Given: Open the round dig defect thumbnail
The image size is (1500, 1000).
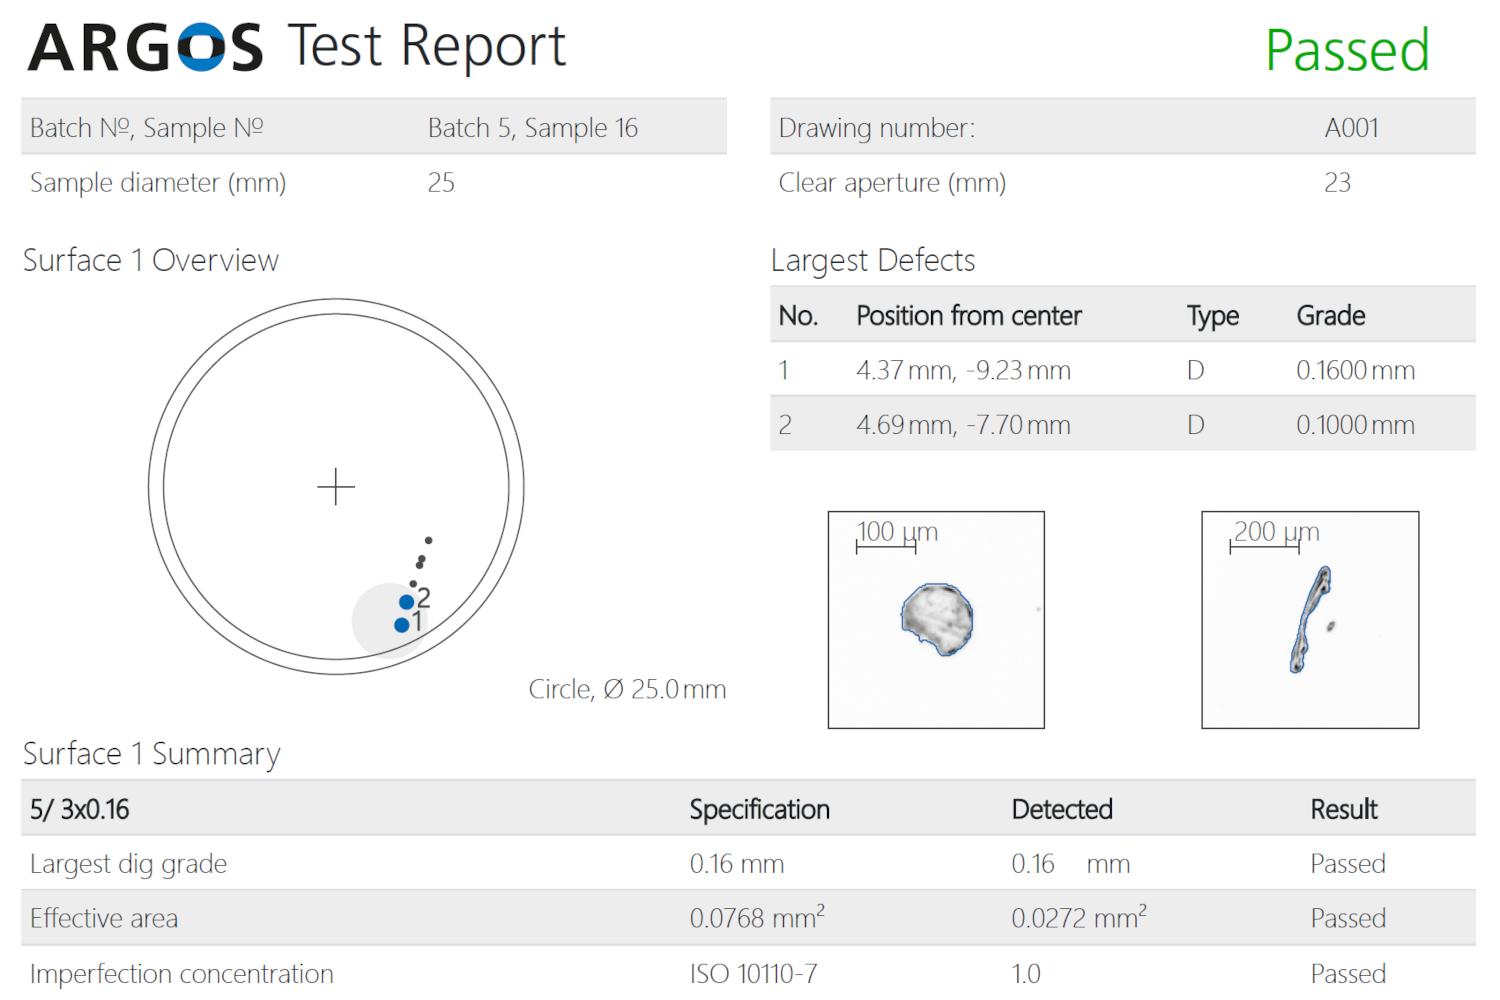Looking at the screenshot, I should coord(937,620).
